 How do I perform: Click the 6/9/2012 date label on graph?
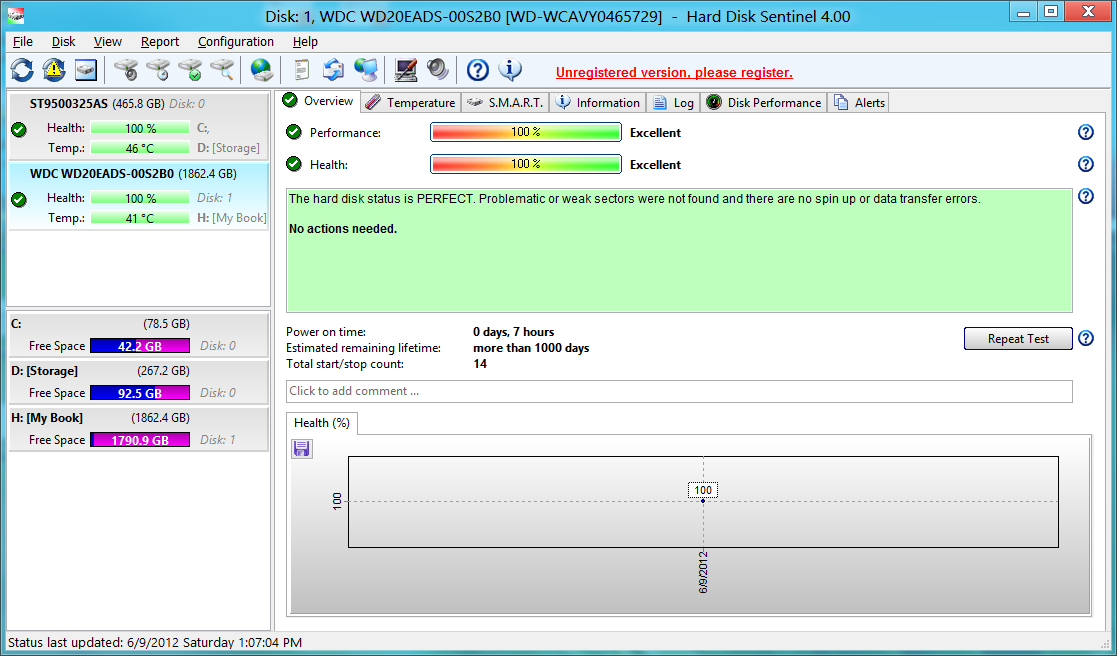click(x=702, y=571)
